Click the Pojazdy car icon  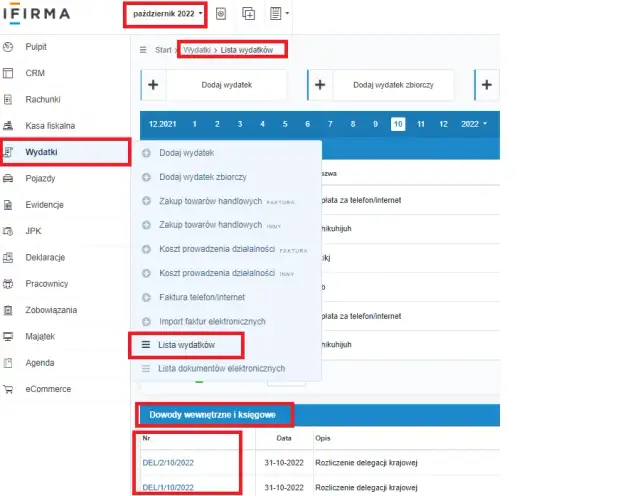(8, 178)
